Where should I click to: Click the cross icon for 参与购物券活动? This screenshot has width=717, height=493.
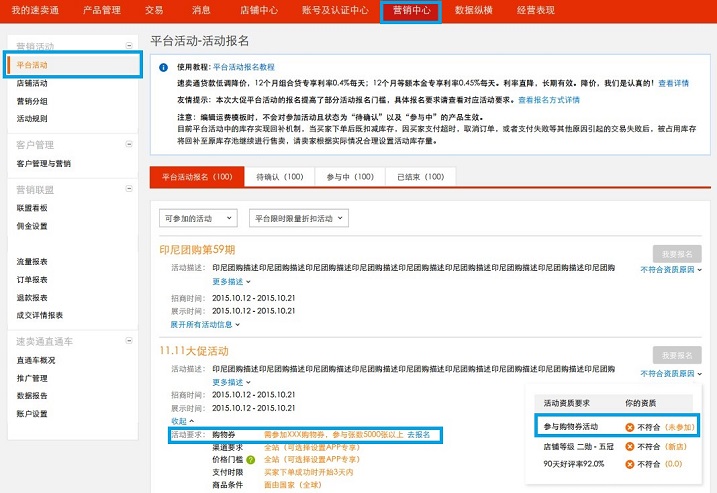tap(630, 427)
